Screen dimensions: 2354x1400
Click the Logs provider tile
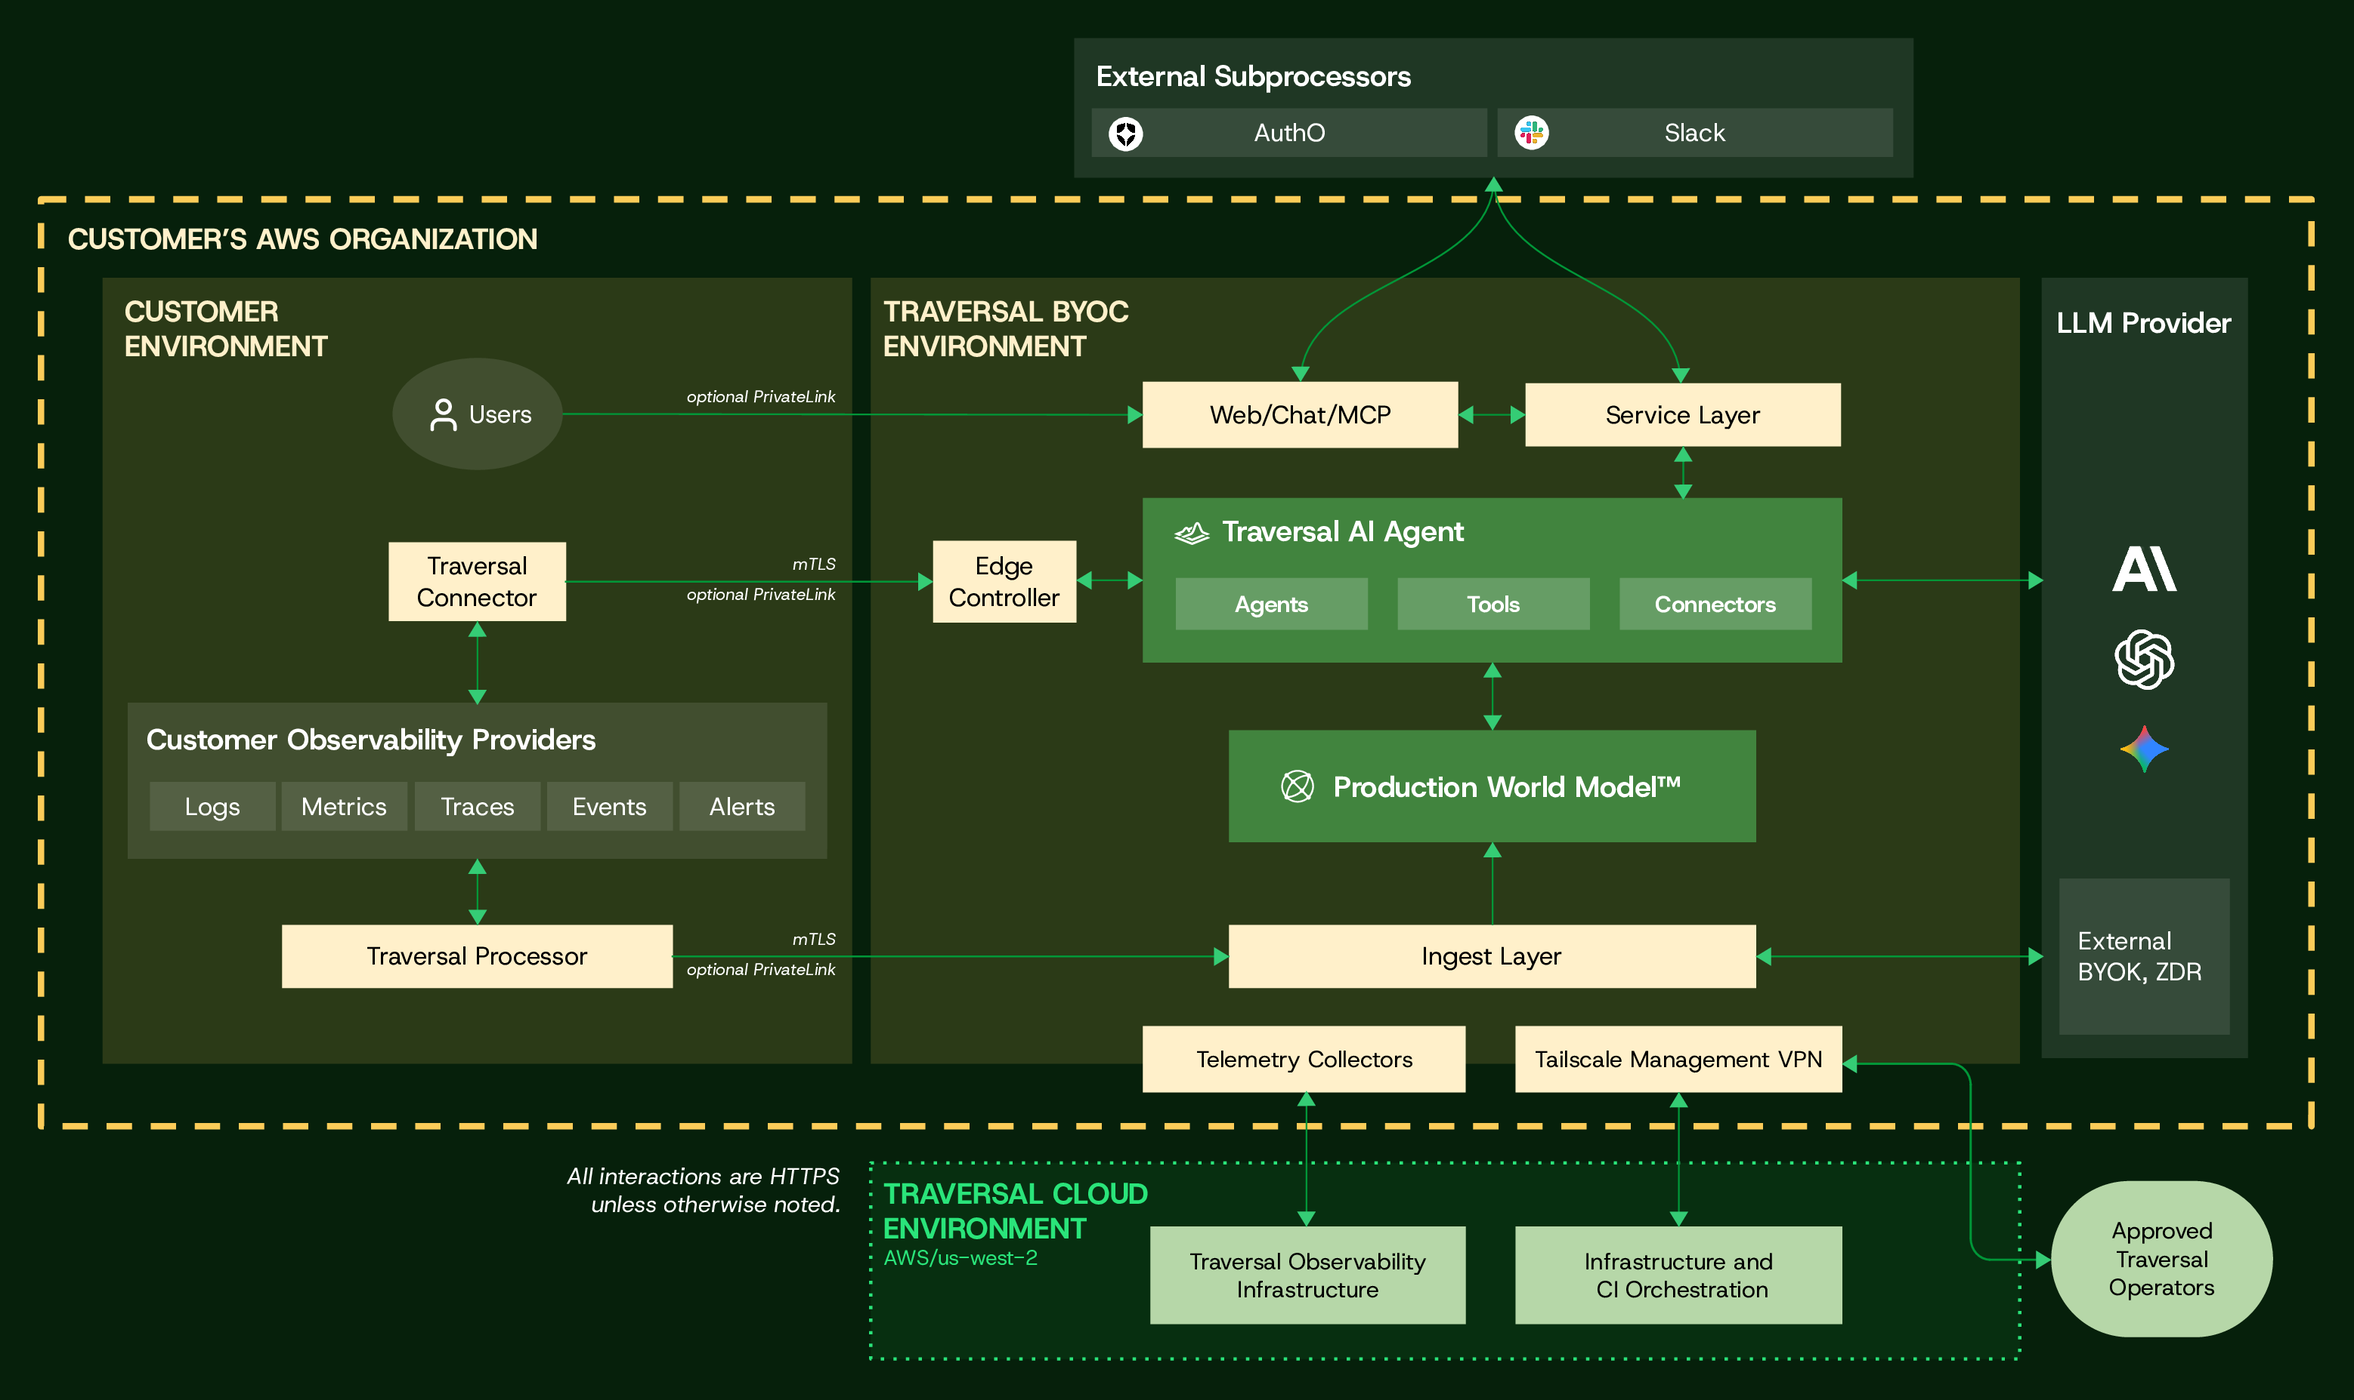[x=212, y=807]
